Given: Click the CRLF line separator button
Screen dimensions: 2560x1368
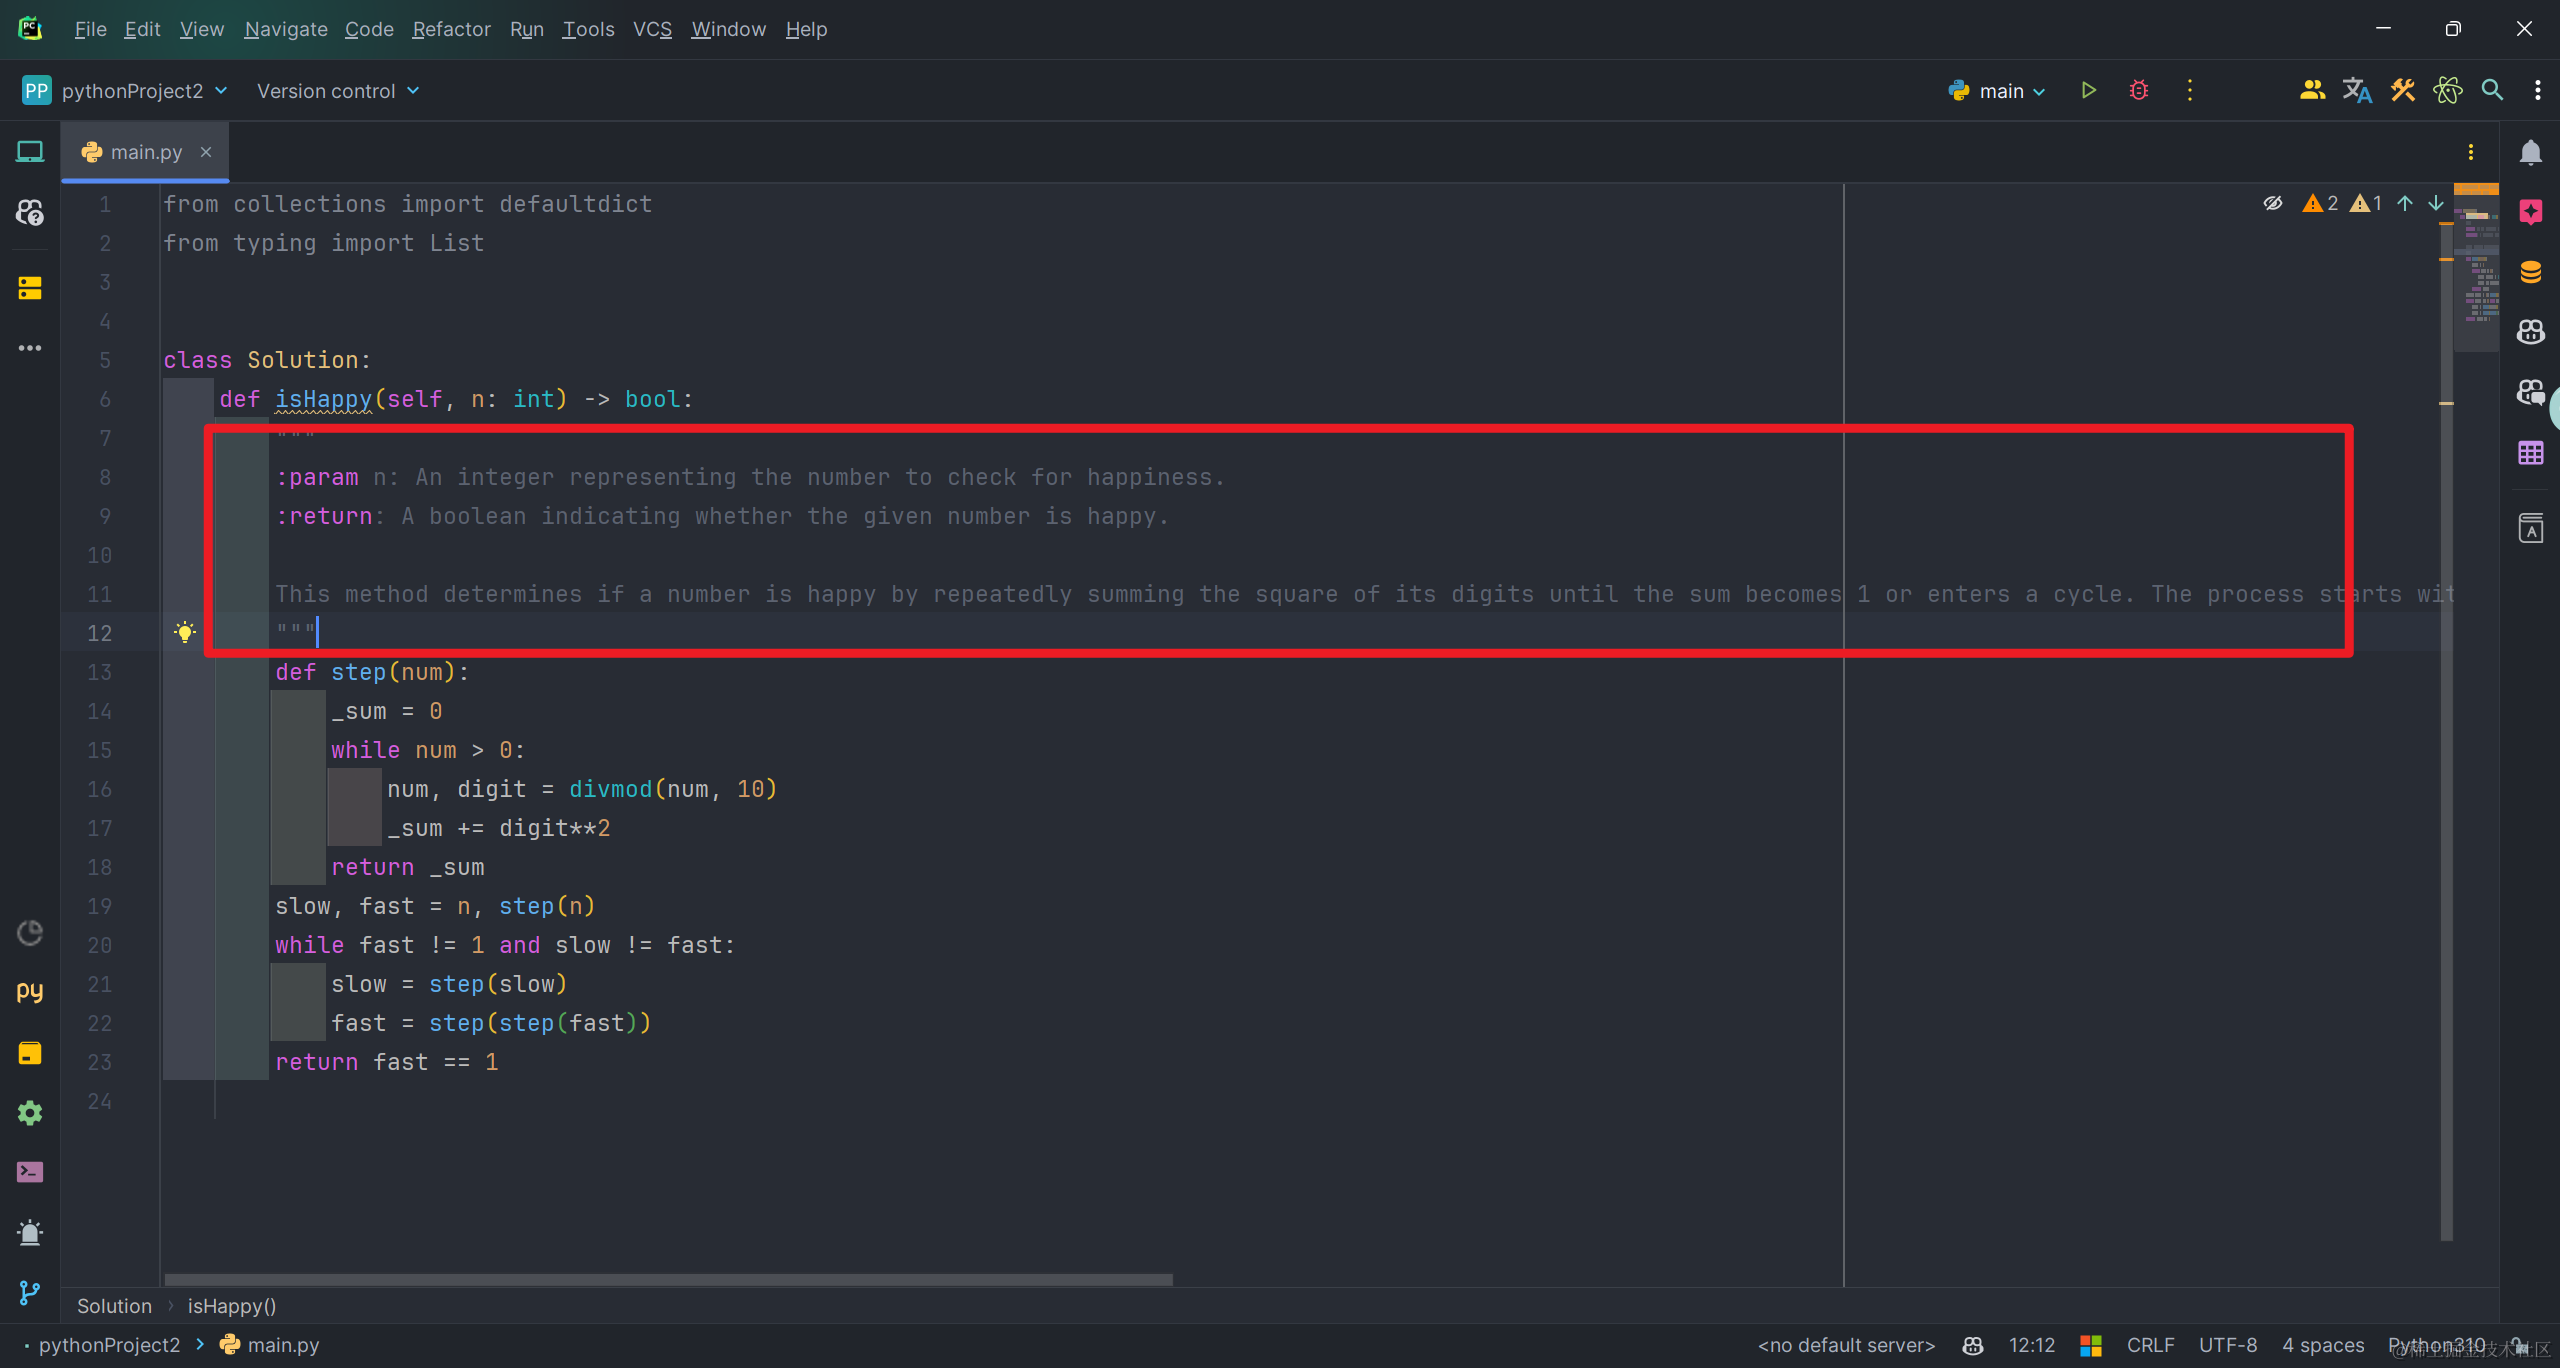Looking at the screenshot, I should pyautogui.click(x=2150, y=1345).
